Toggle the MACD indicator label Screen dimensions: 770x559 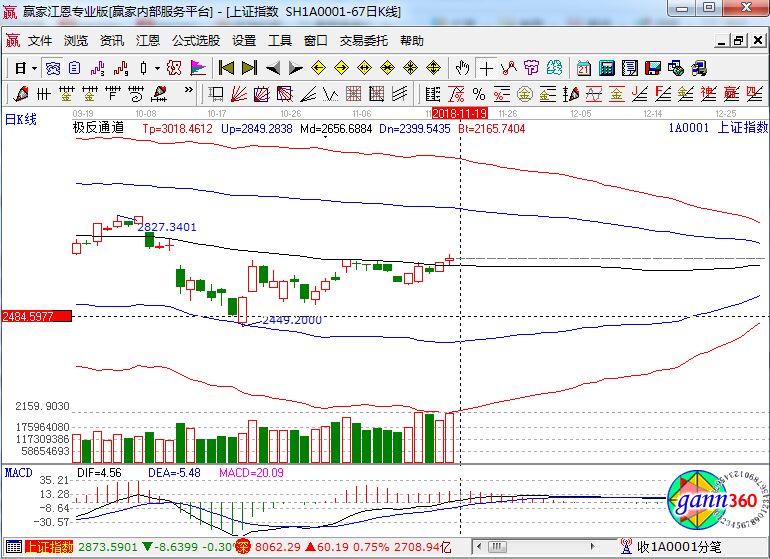click(x=18, y=471)
